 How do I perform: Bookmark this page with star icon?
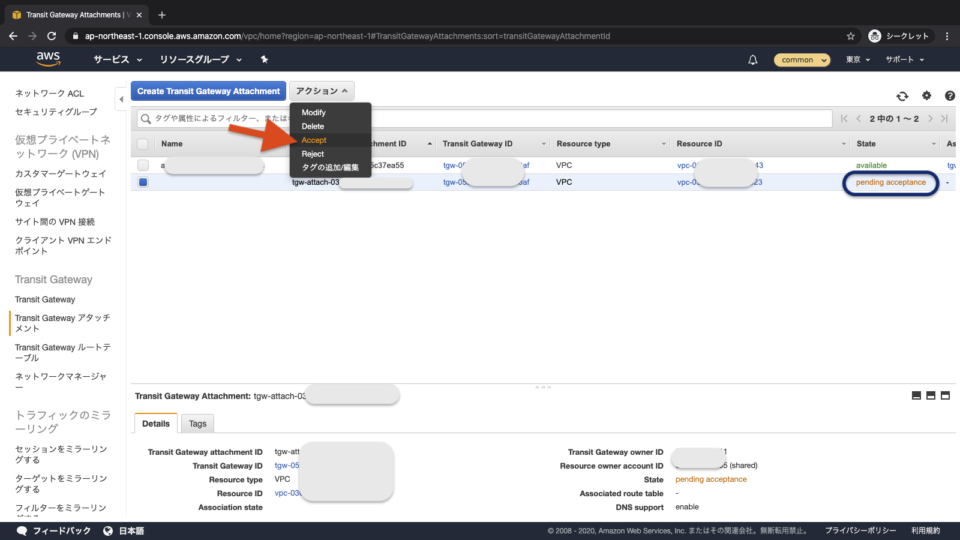(x=850, y=36)
